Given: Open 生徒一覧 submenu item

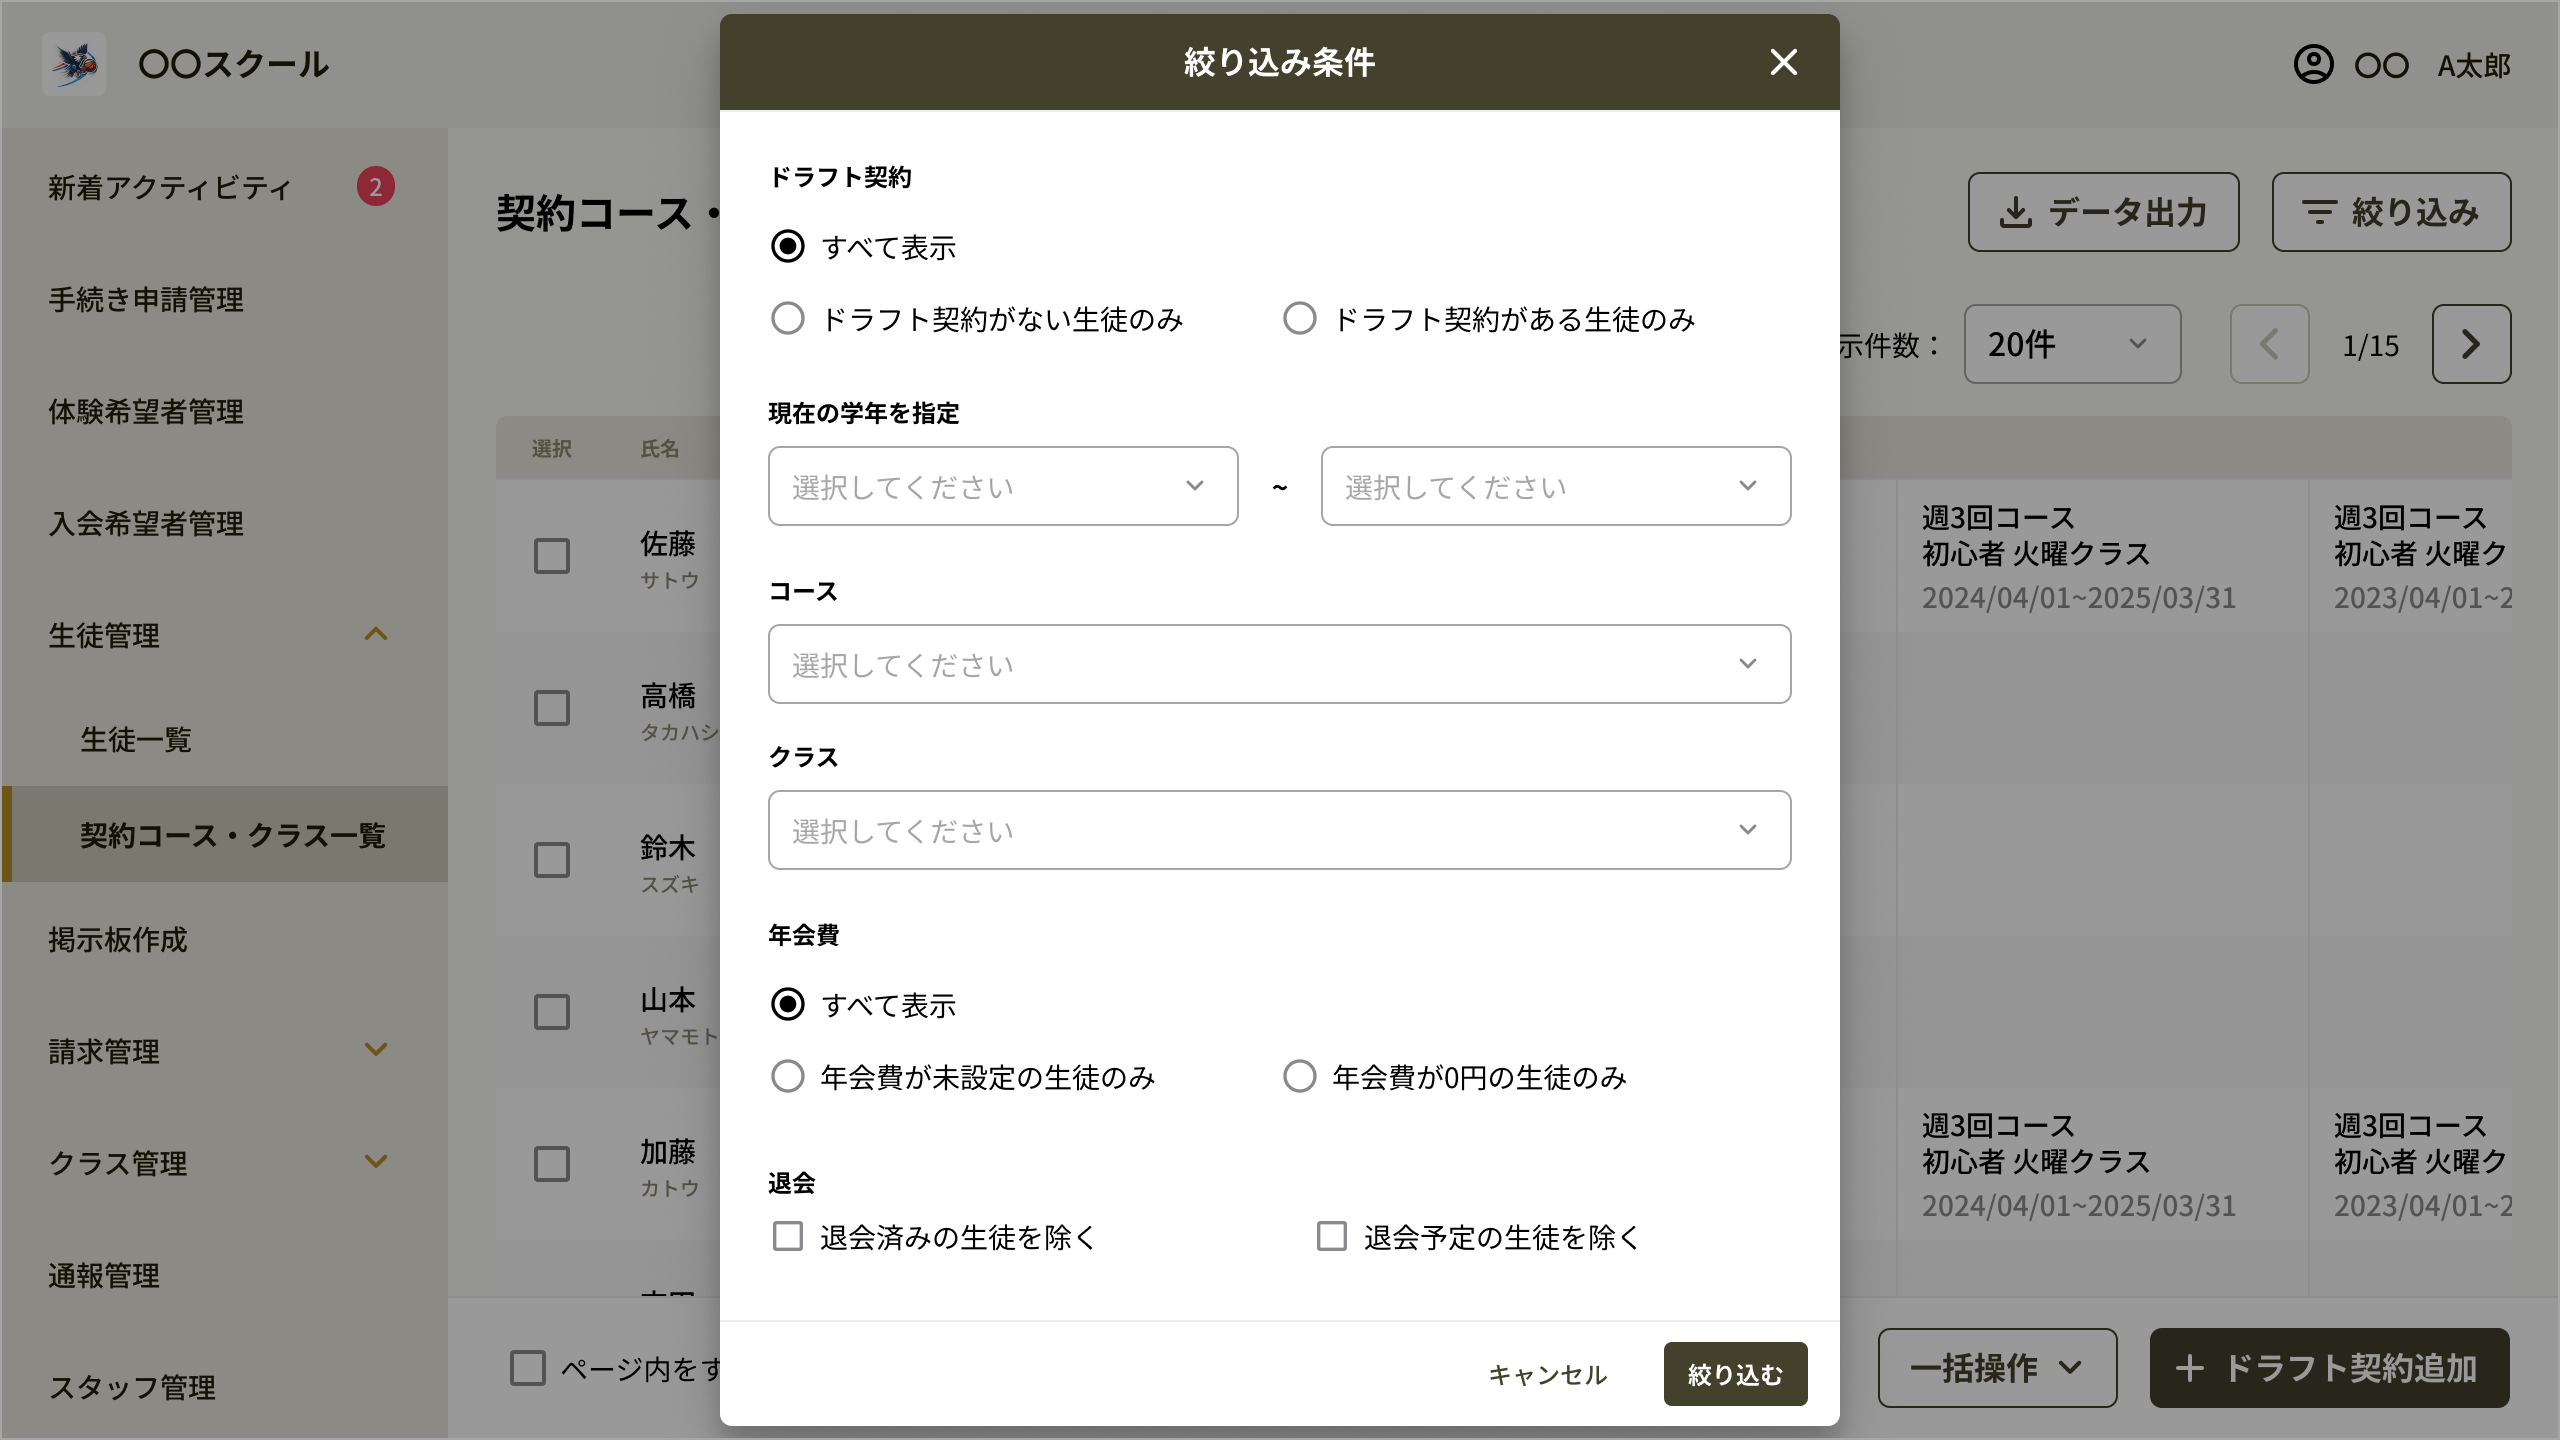Looking at the screenshot, I should [136, 739].
